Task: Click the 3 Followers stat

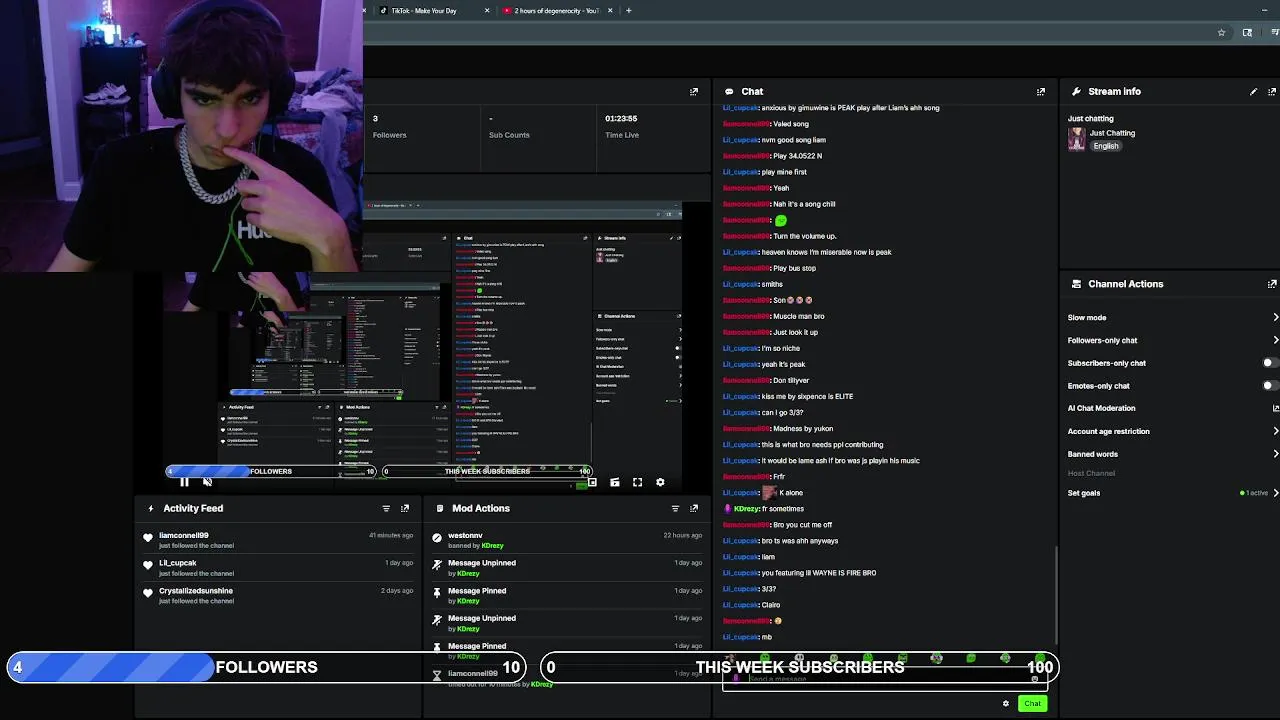Action: [389, 126]
